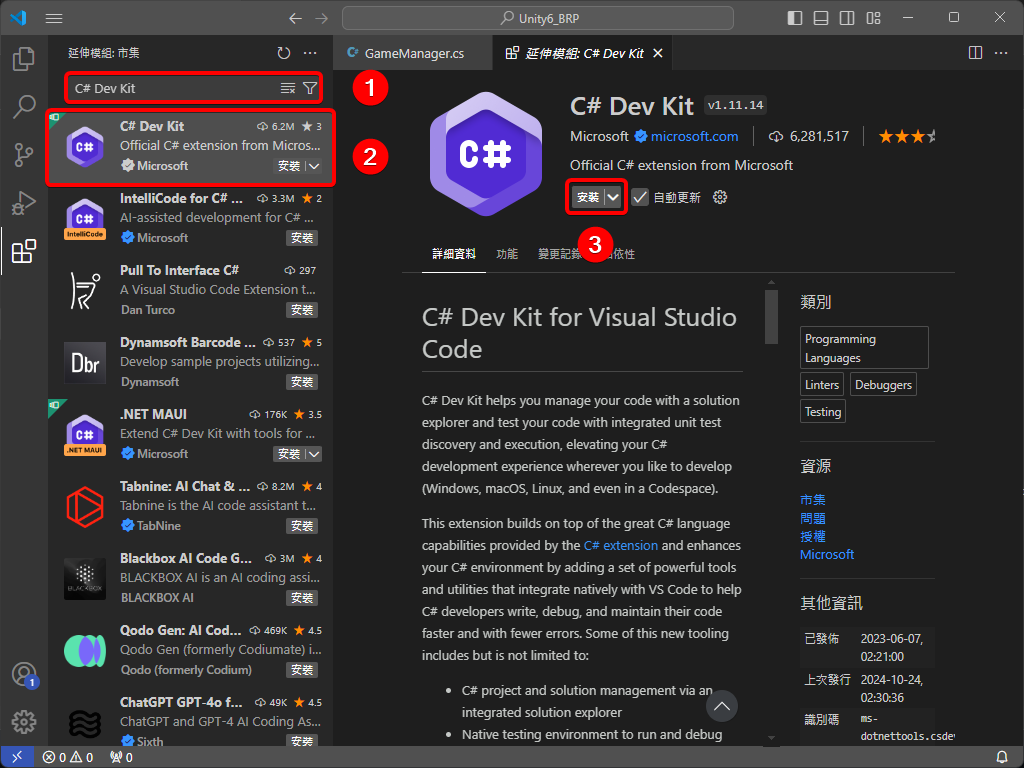The width and height of the screenshot is (1024, 768).
Task: Open the Explorer view in activity bar
Action: point(24,59)
